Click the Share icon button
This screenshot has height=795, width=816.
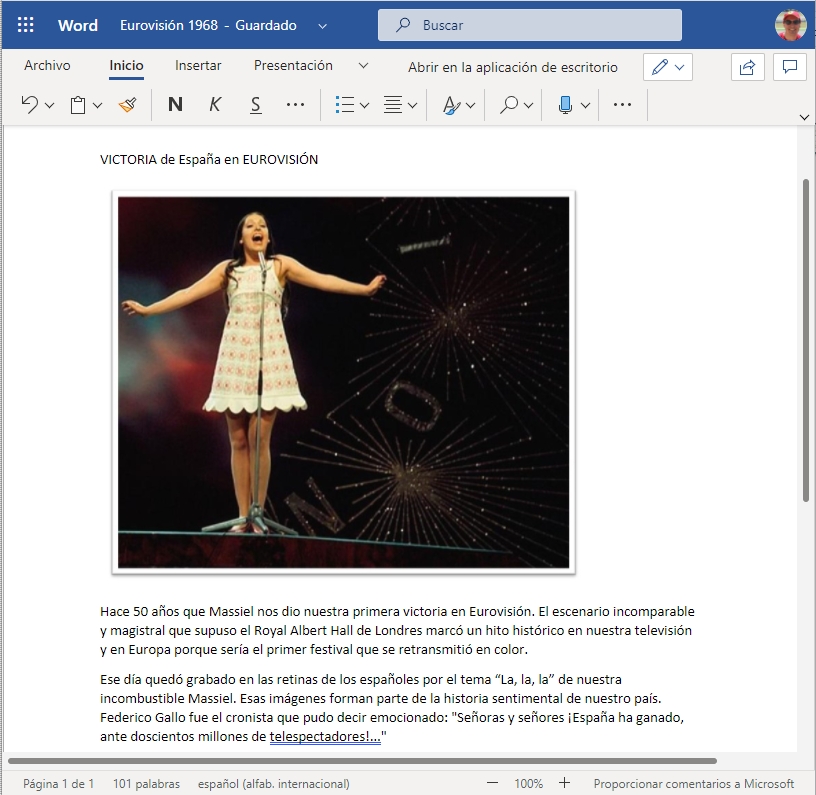click(746, 67)
